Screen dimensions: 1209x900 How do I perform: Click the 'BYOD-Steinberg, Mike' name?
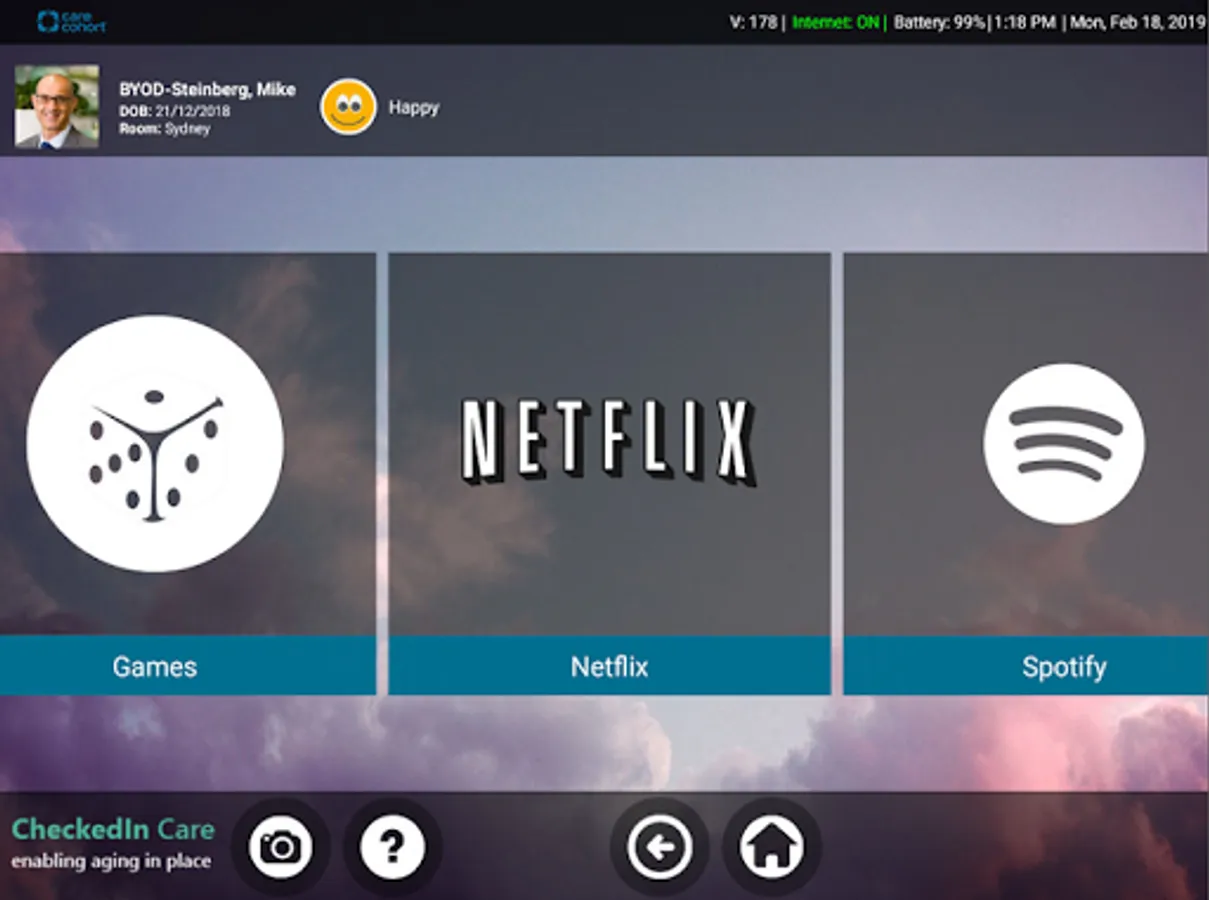[x=207, y=89]
